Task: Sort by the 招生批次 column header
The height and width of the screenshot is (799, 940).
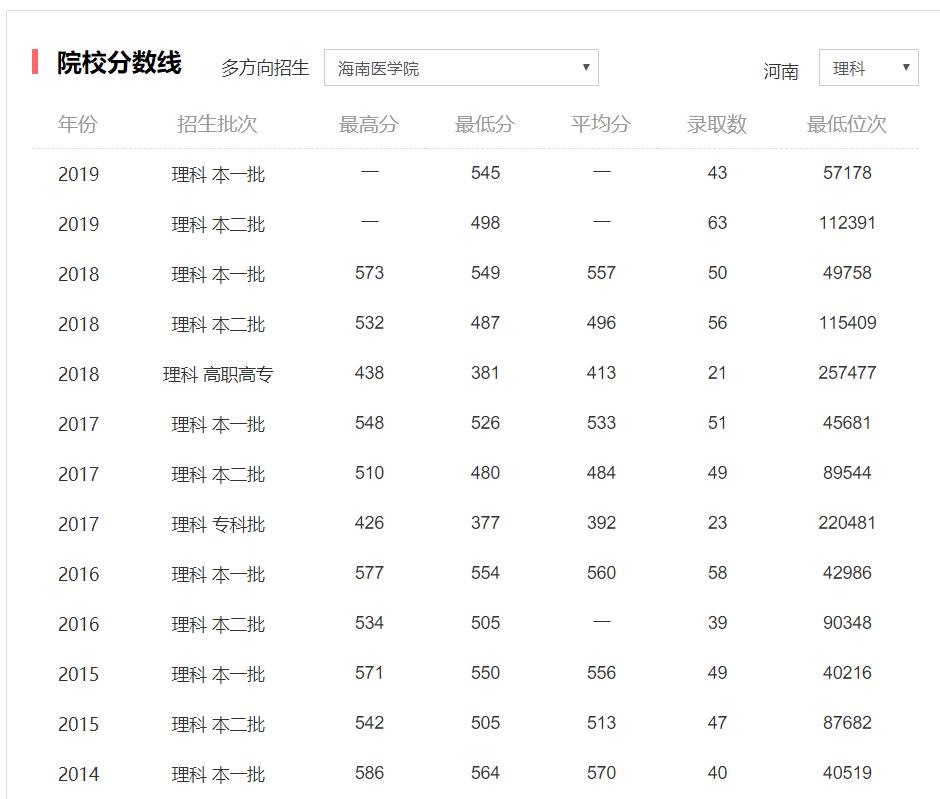Action: (216, 124)
